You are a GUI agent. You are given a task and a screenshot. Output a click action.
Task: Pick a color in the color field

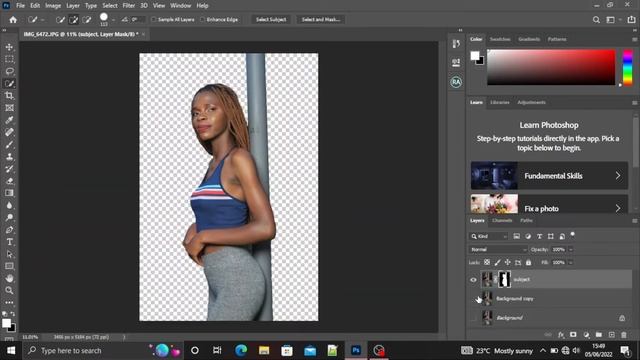pyautogui.click(x=551, y=67)
